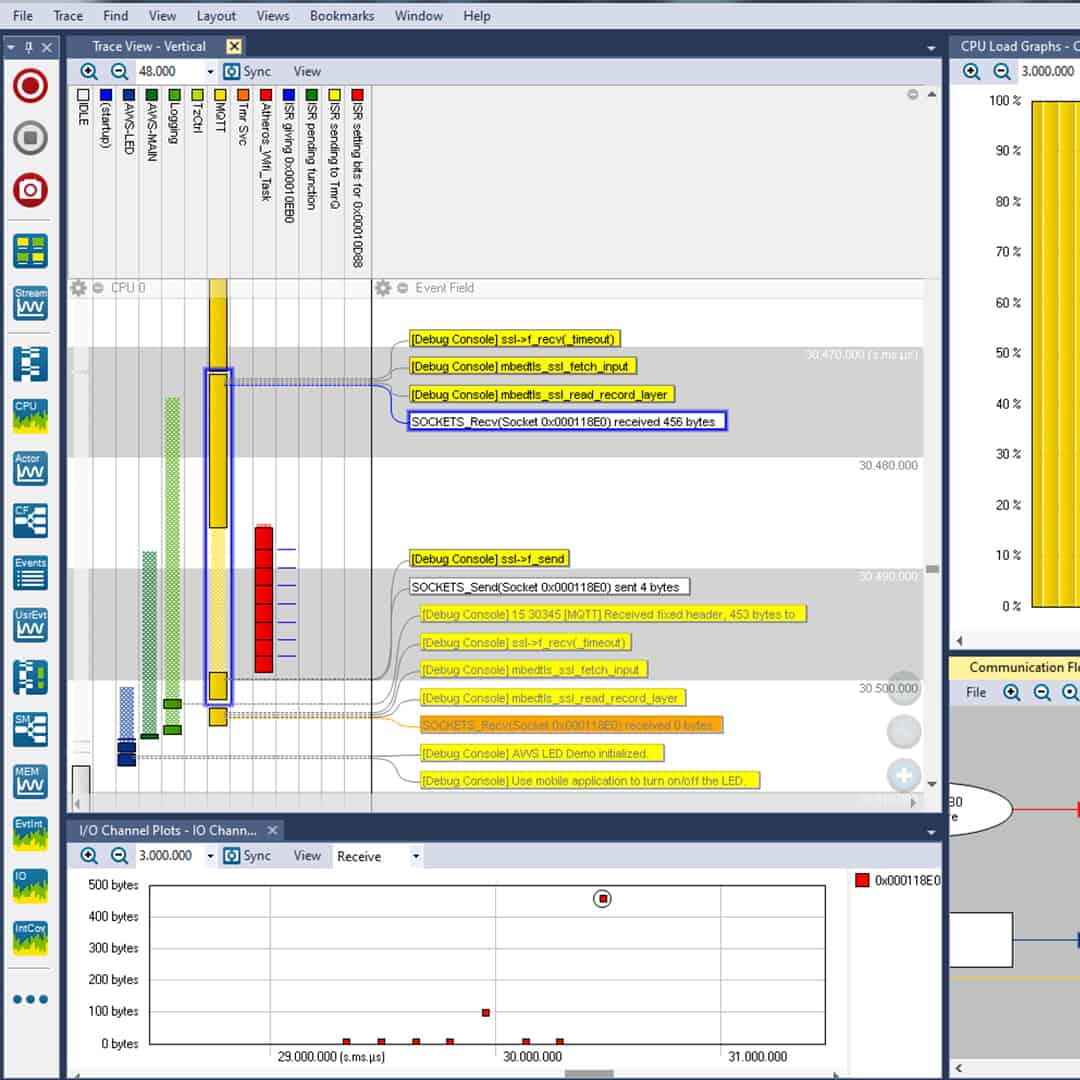Select the circled 456-byte data point

602,898
